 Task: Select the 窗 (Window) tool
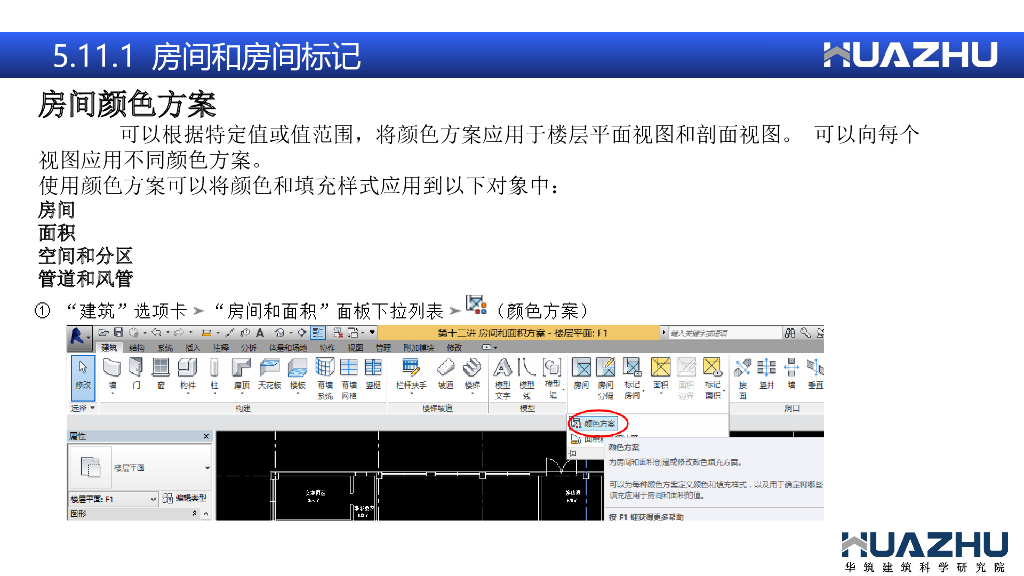(x=161, y=375)
